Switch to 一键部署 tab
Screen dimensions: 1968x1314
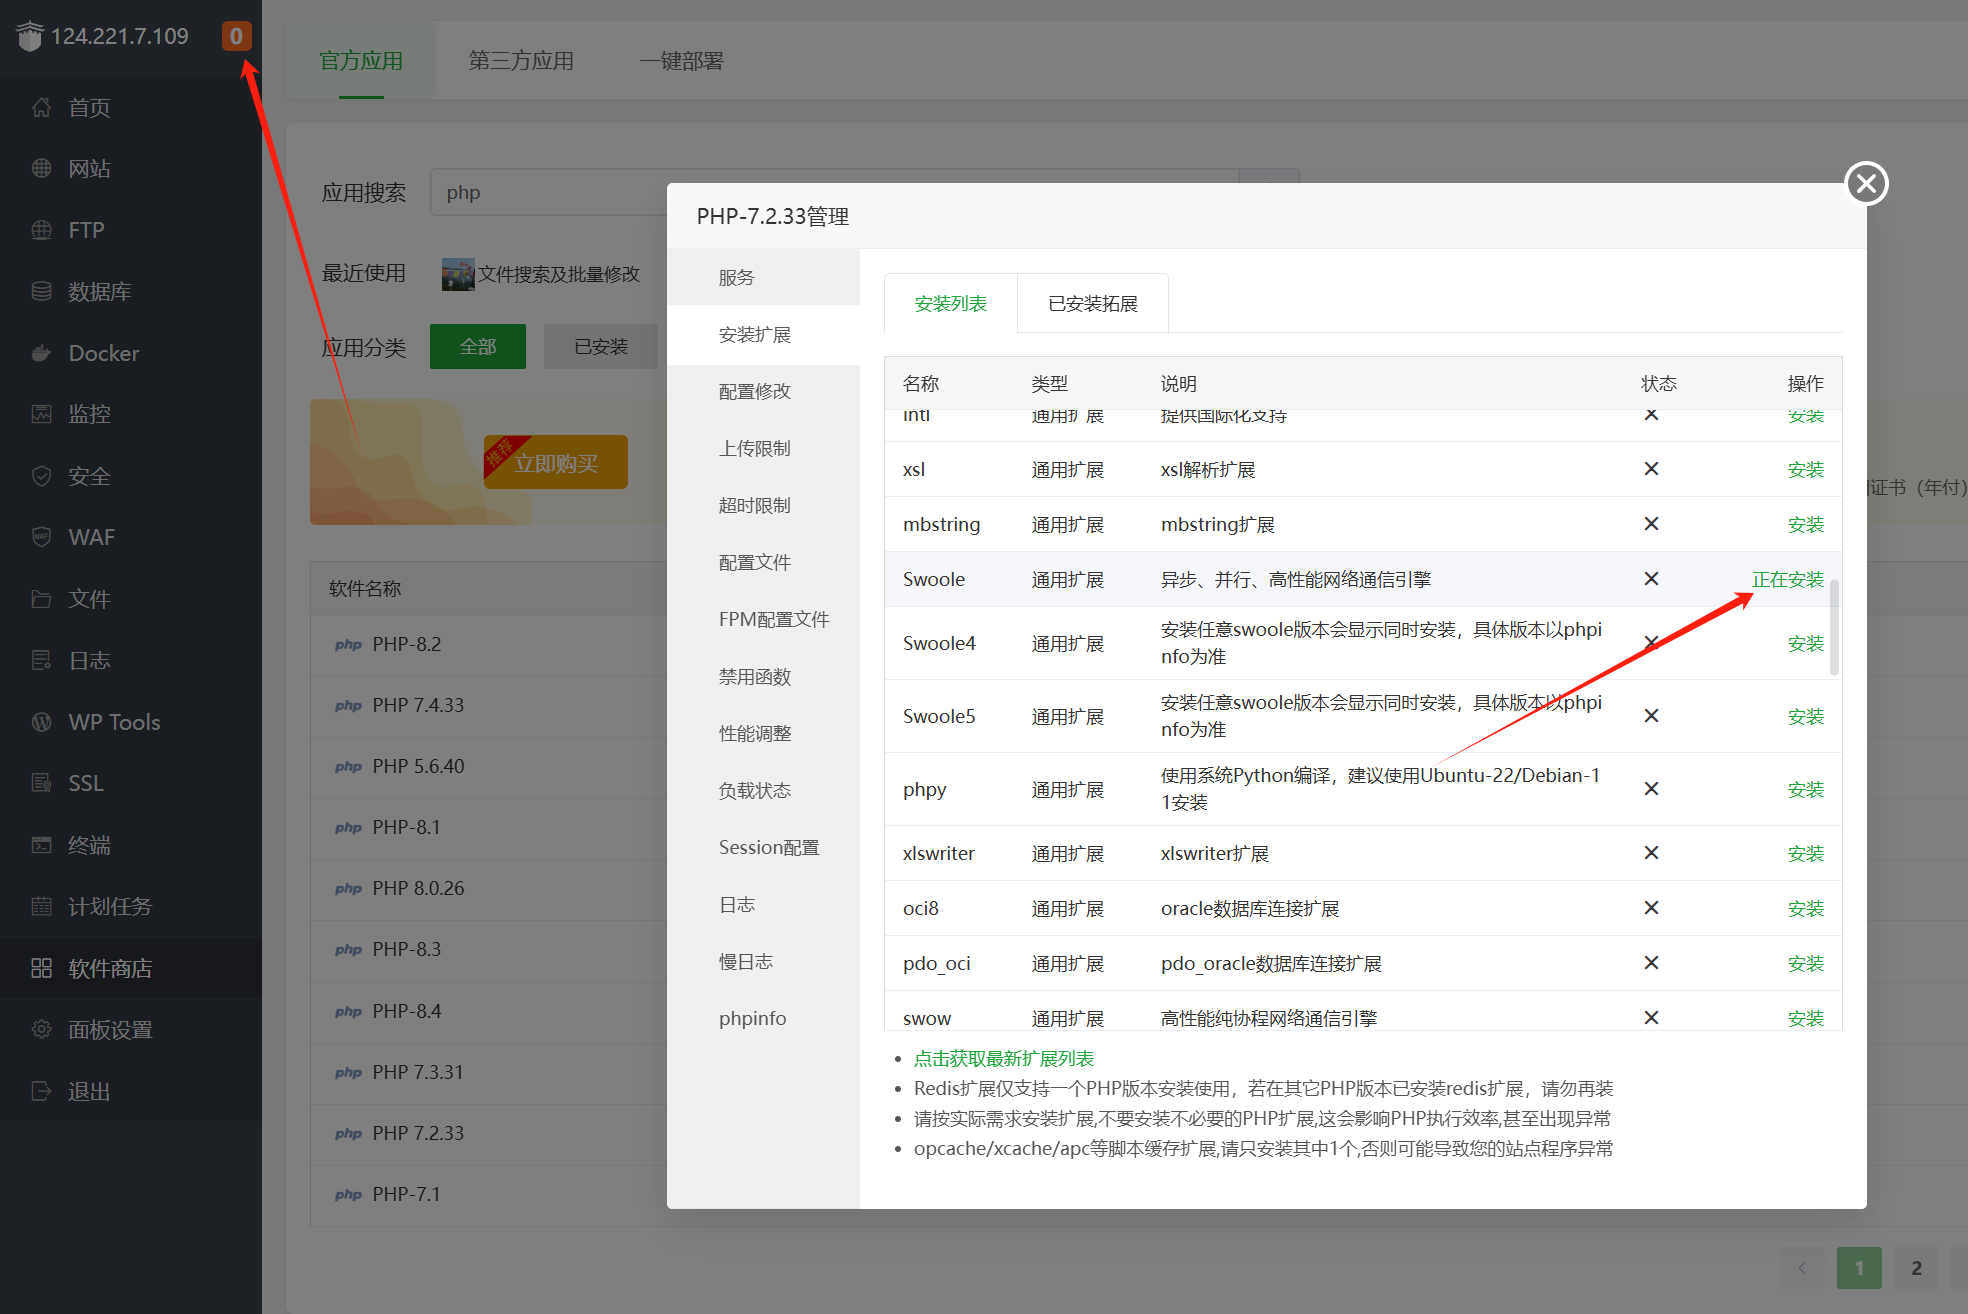point(681,61)
